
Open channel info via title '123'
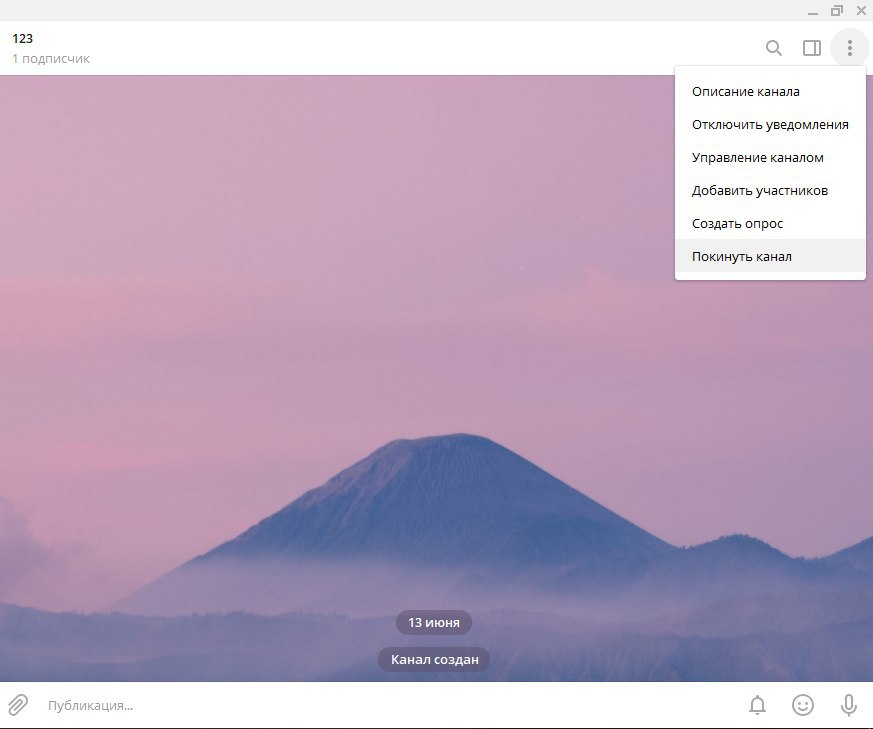[x=22, y=38]
